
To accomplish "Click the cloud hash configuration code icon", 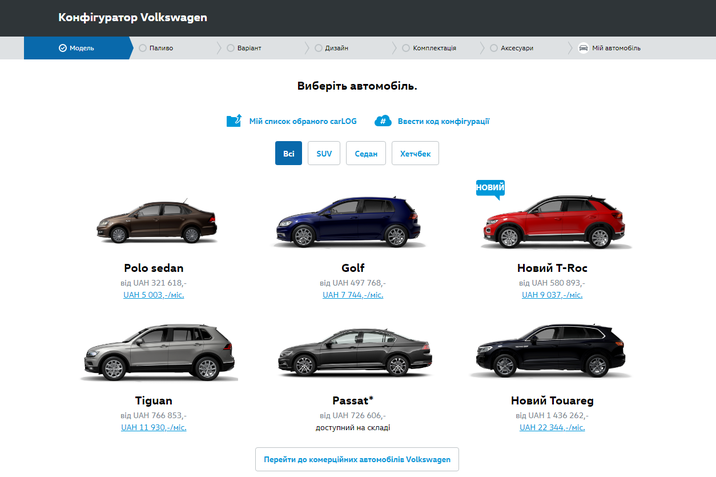I will click(383, 121).
